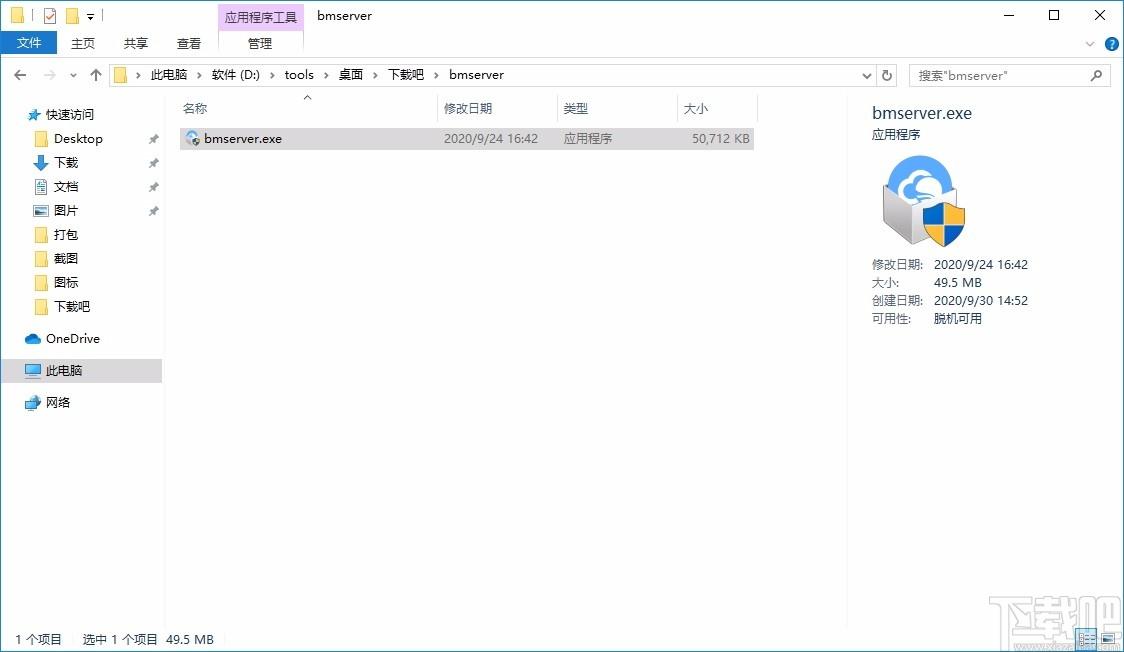Click 下载吧 in breadcrumb path

[x=406, y=75]
